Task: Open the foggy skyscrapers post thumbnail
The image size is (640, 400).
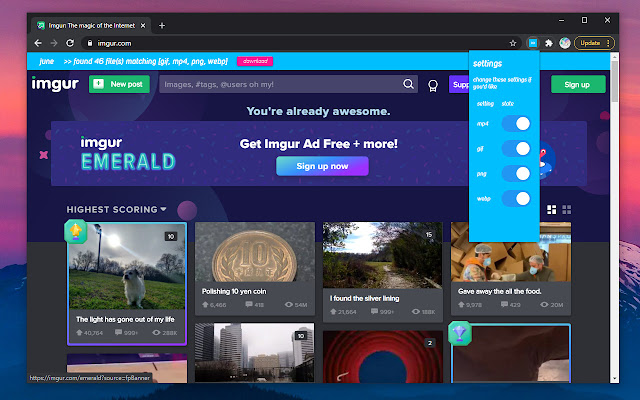Action: coord(255,353)
